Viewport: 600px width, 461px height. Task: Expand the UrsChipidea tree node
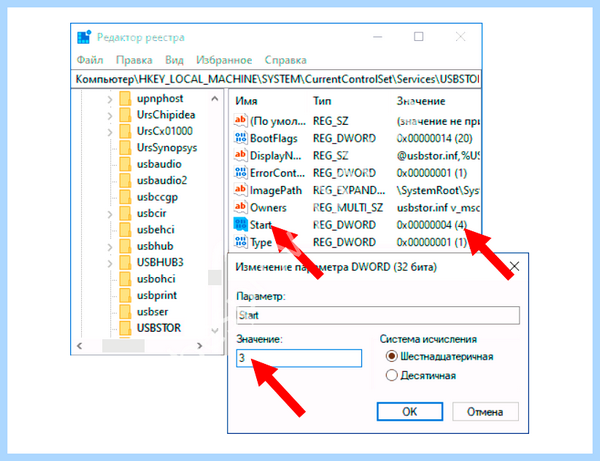coord(110,116)
